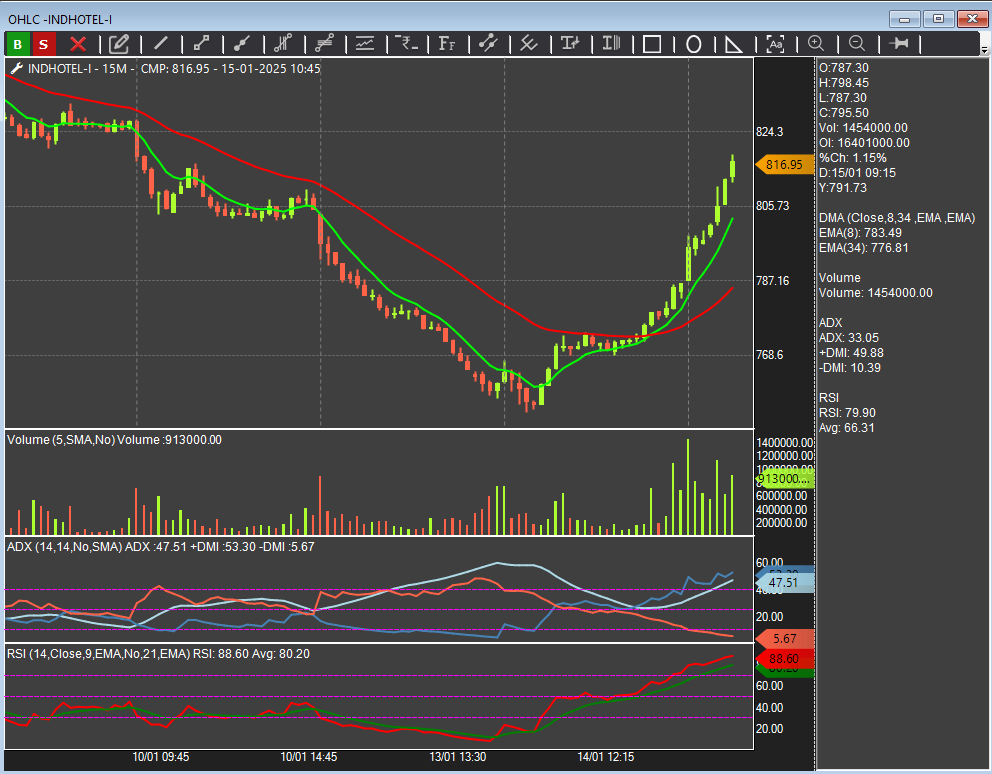This screenshot has width=992, height=774.
Task: Zoom in on the chart
Action: [x=816, y=43]
